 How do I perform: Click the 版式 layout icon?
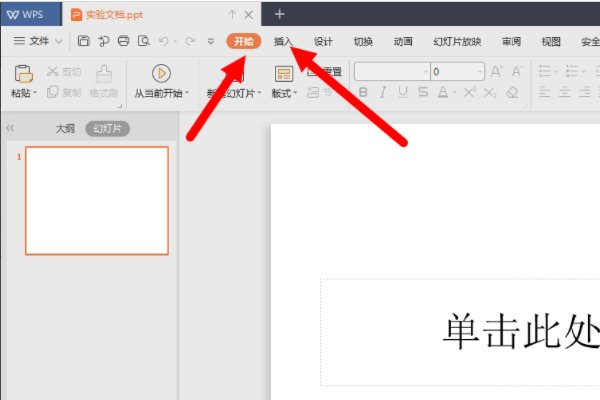click(x=284, y=74)
